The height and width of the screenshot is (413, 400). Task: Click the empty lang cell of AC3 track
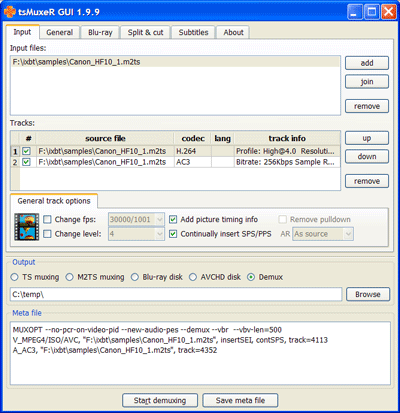pyautogui.click(x=223, y=162)
